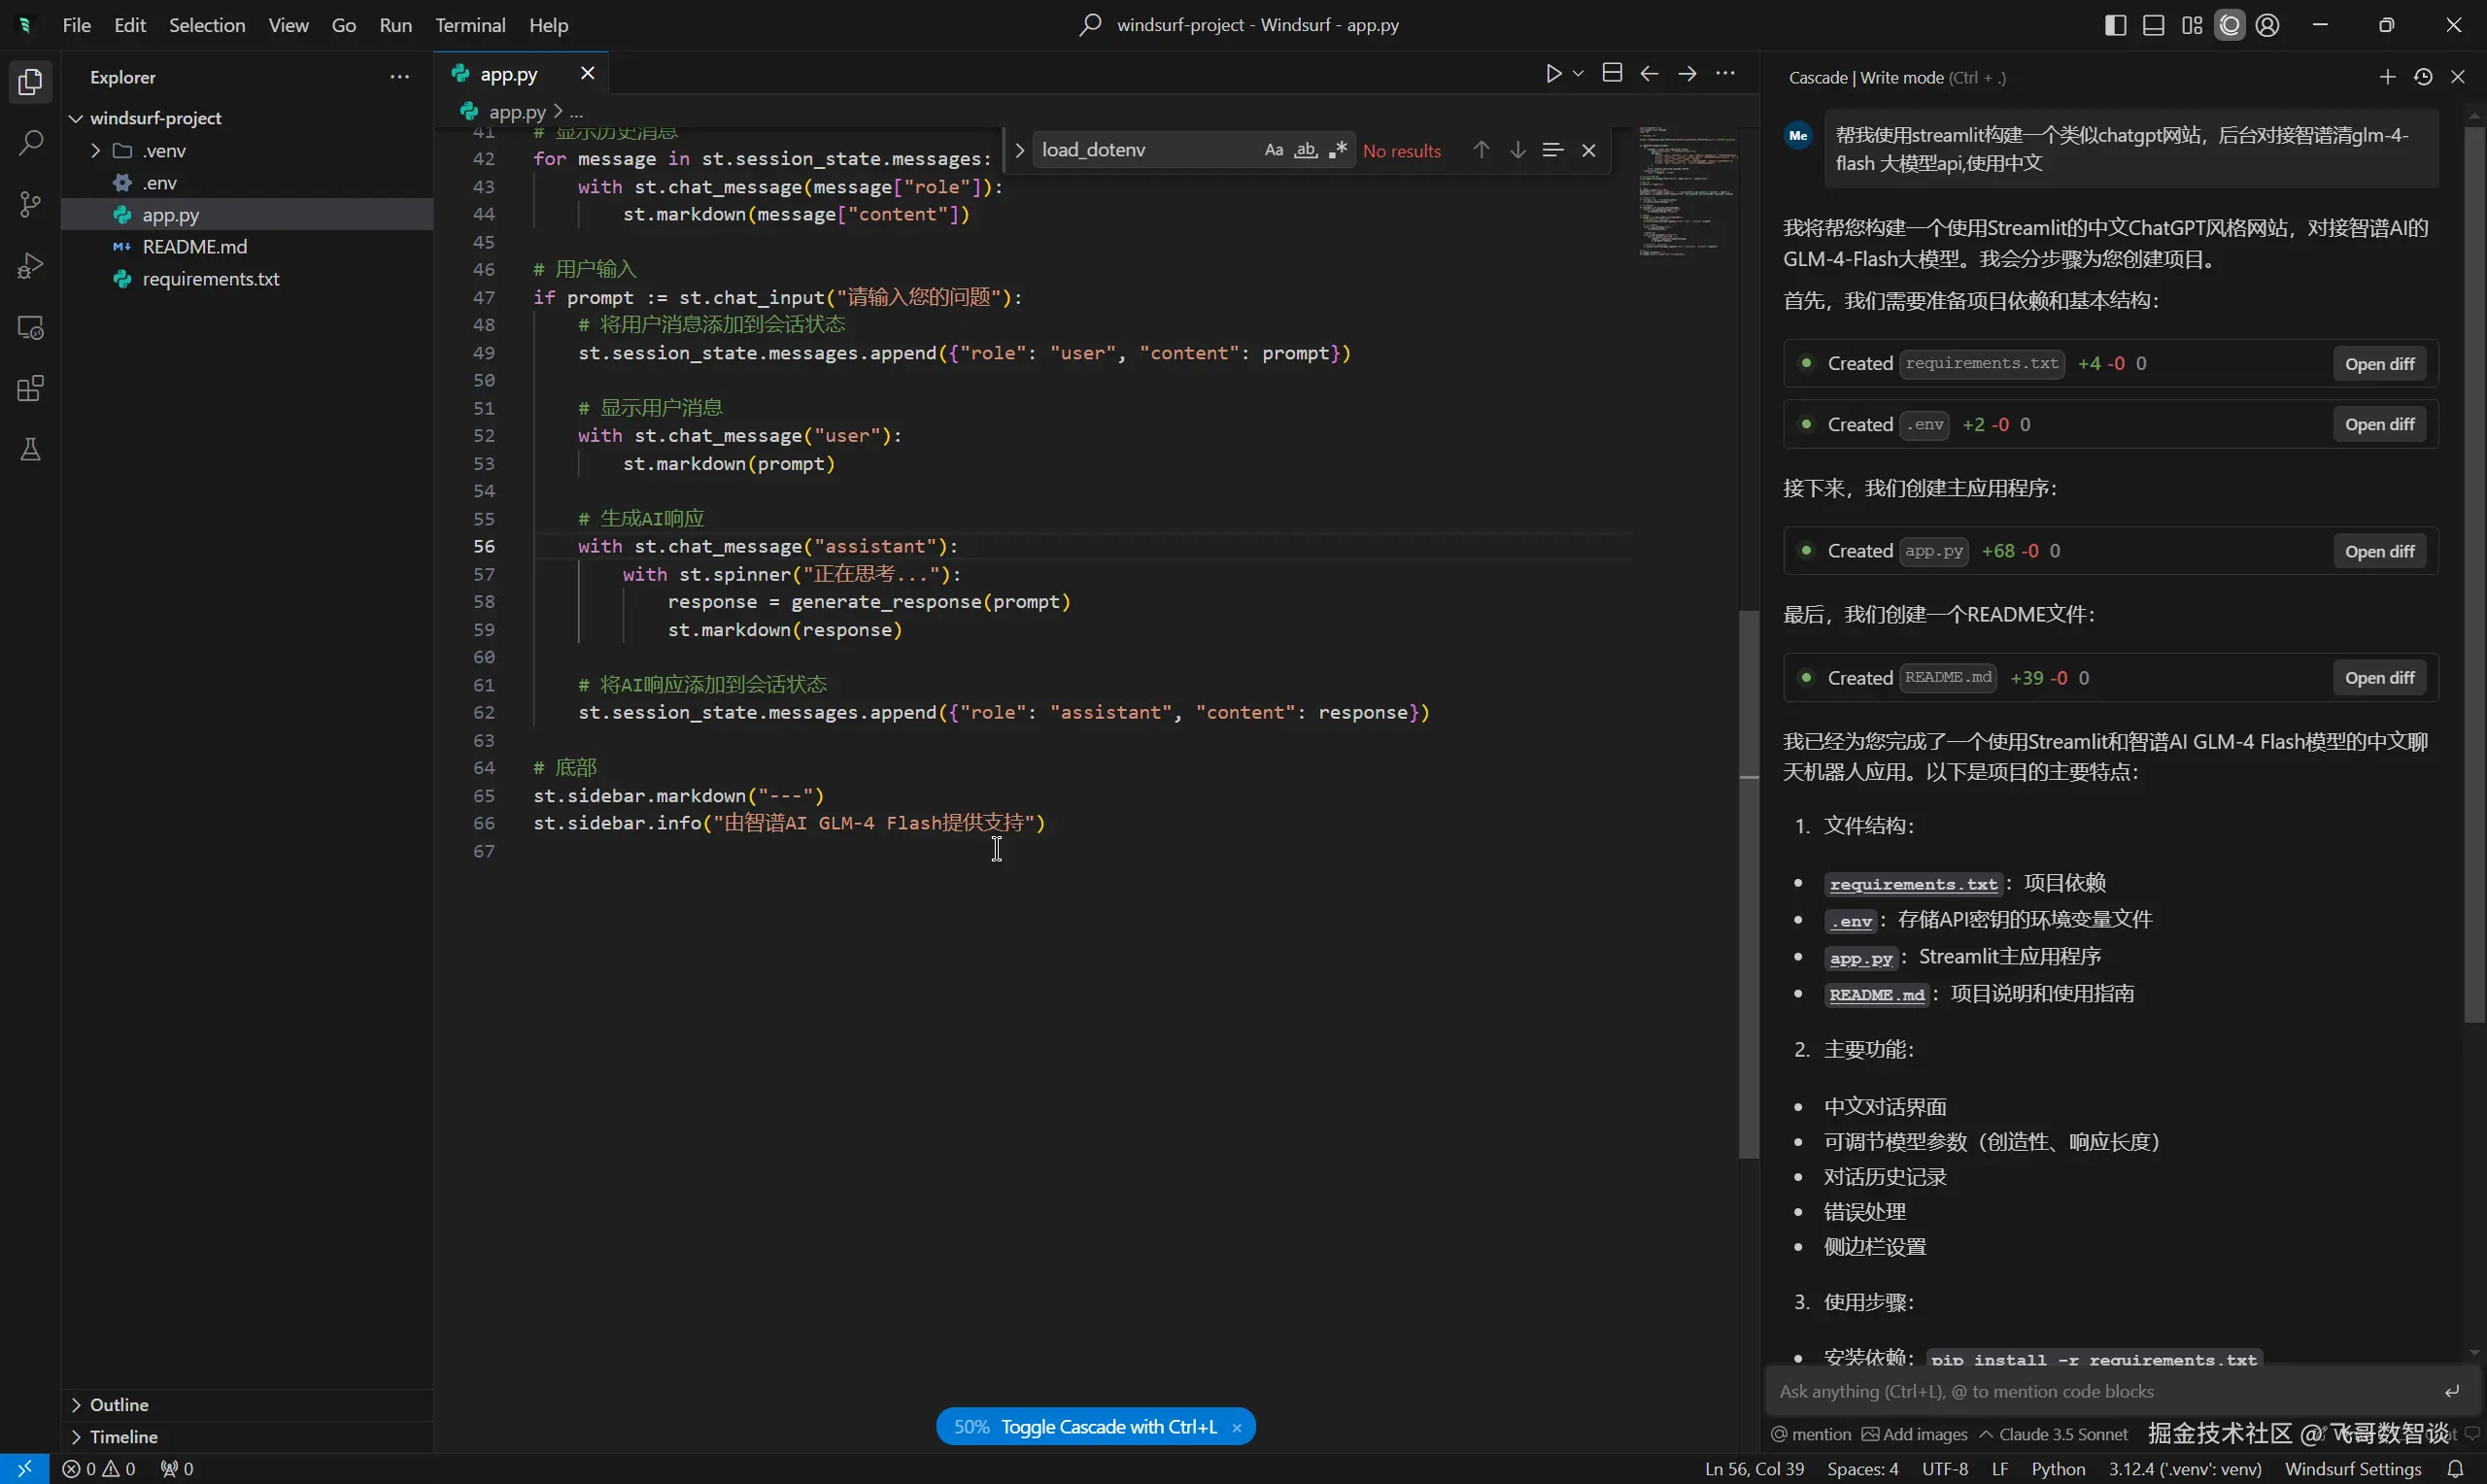This screenshot has height=1484, width=2487.
Task: Click Open diff for app.py
Action: pos(2379,552)
